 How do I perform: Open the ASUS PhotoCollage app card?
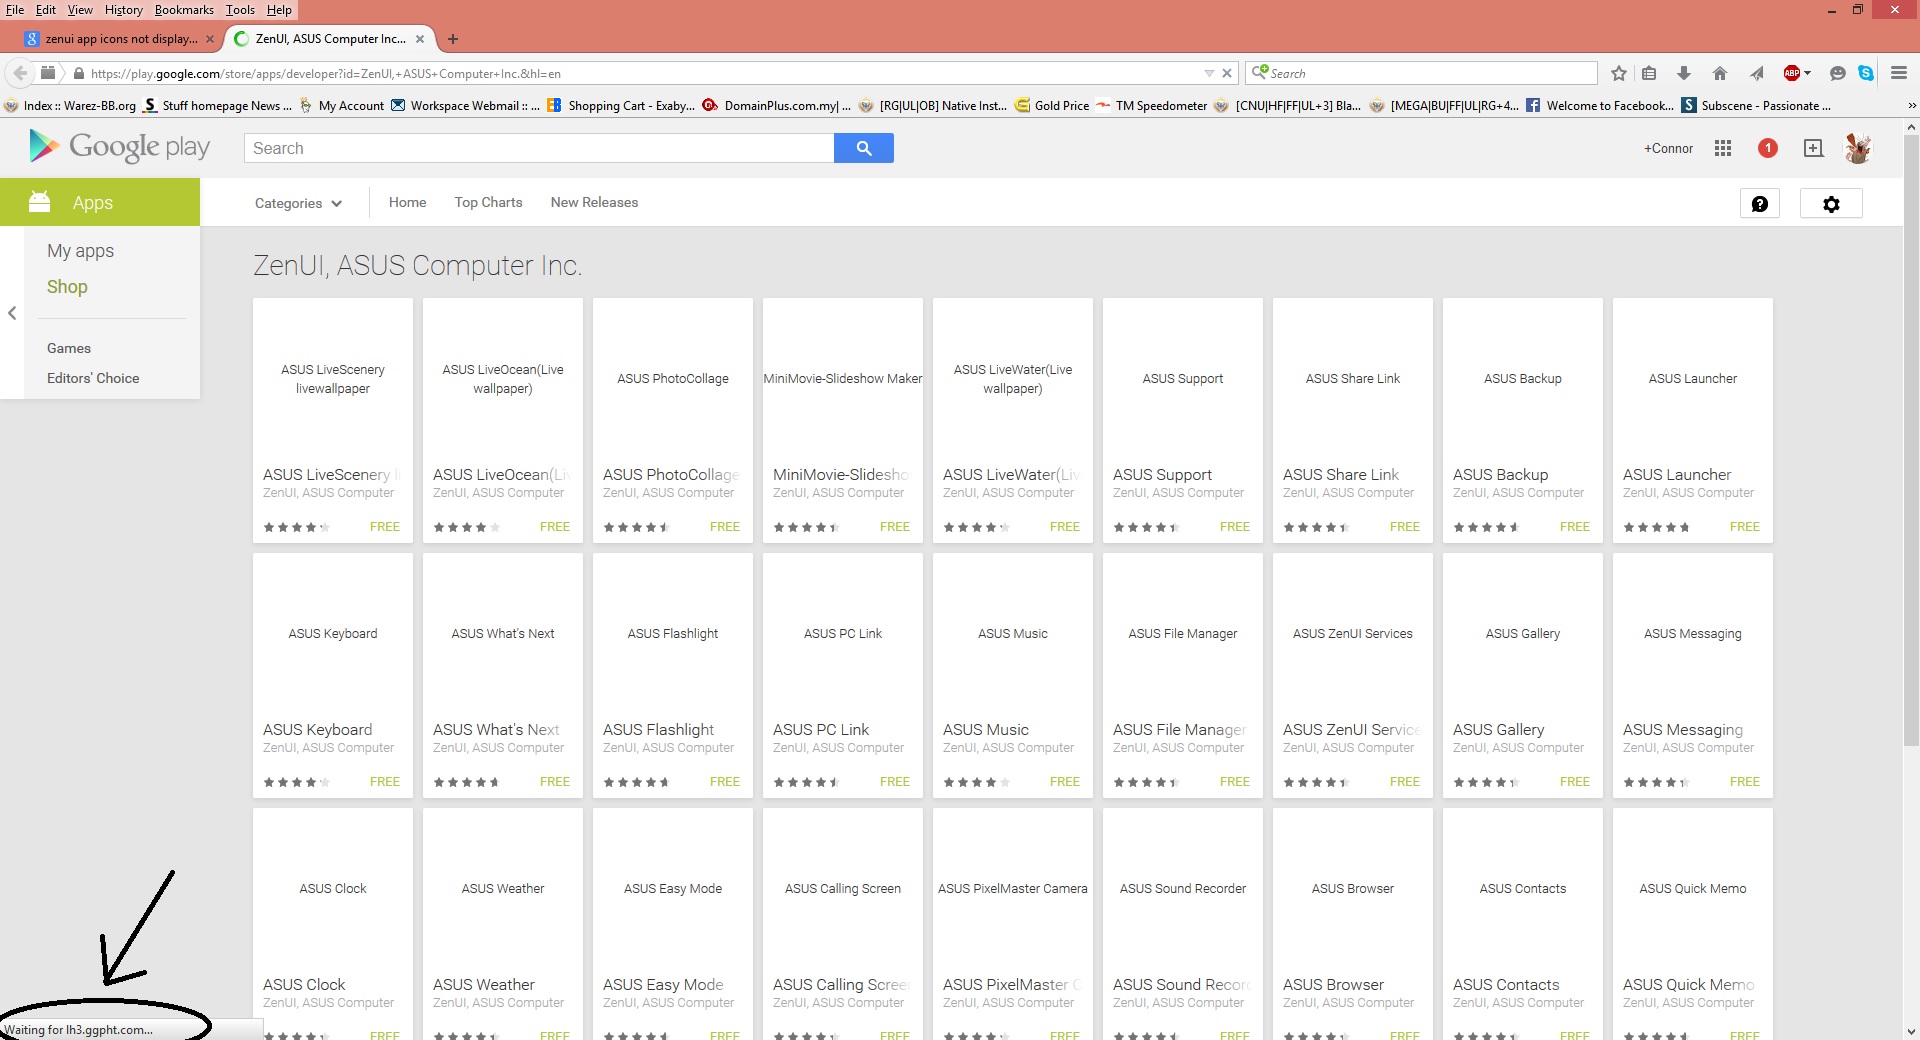[672, 420]
